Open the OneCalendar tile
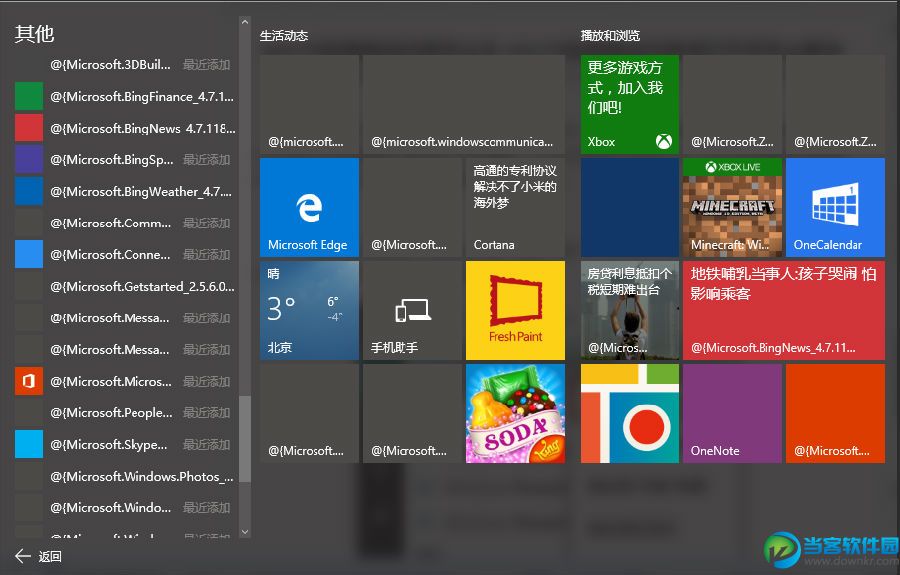The image size is (900, 575). [x=835, y=207]
